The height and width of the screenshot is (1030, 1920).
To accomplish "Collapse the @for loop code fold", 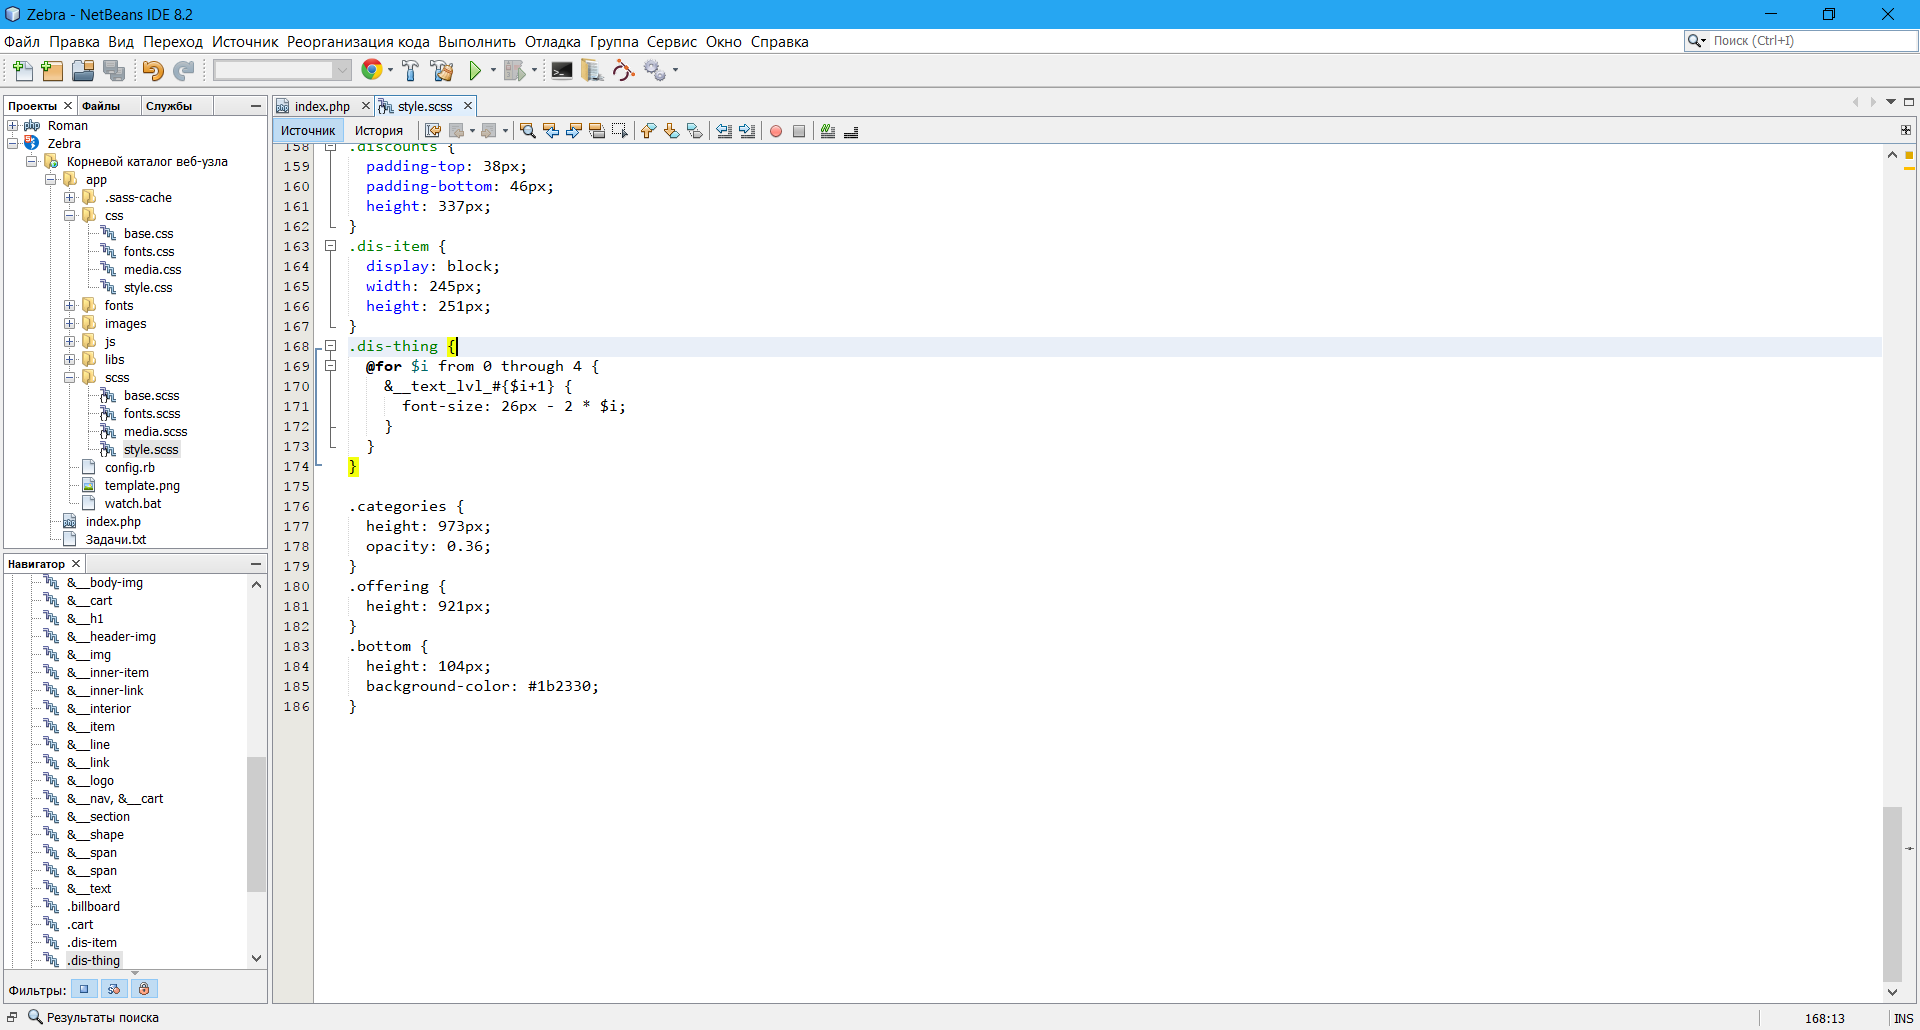I will tap(330, 366).
